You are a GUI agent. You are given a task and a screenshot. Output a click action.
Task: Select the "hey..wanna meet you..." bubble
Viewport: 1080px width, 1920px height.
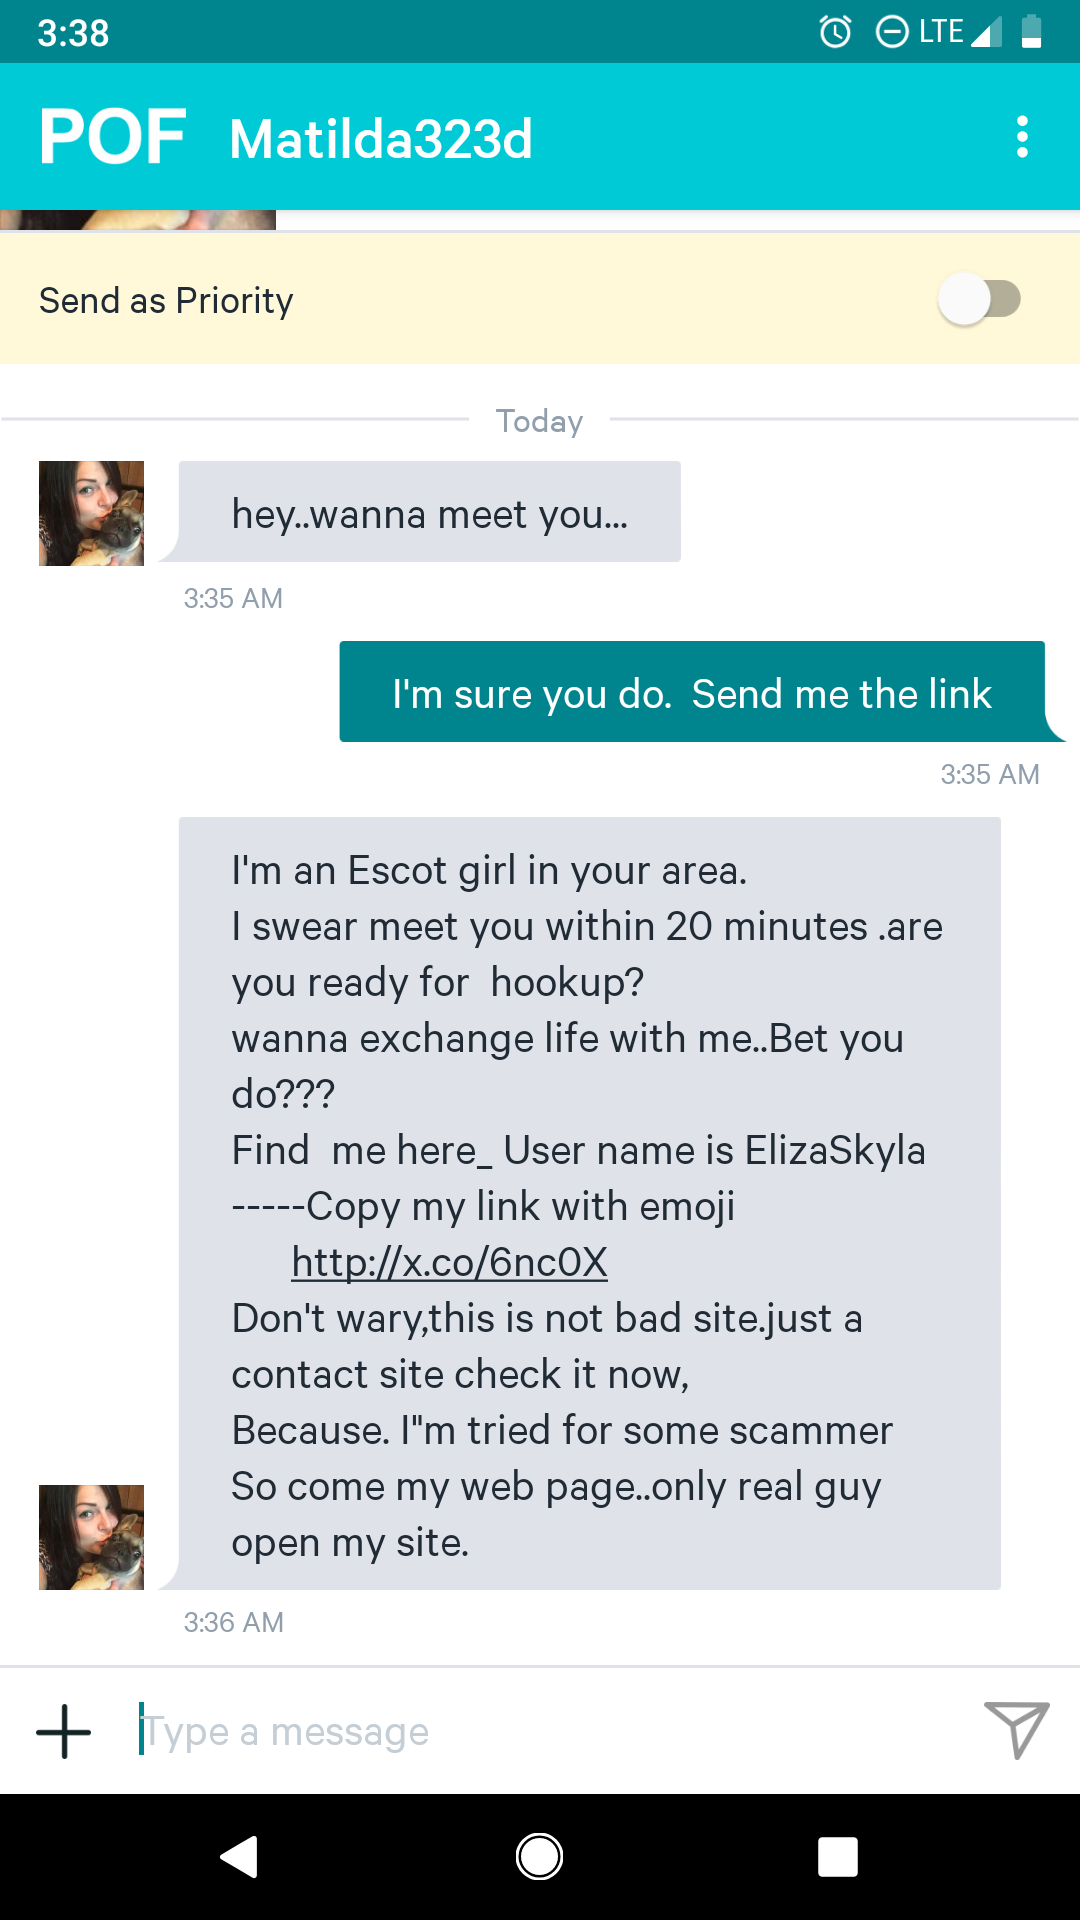point(430,511)
